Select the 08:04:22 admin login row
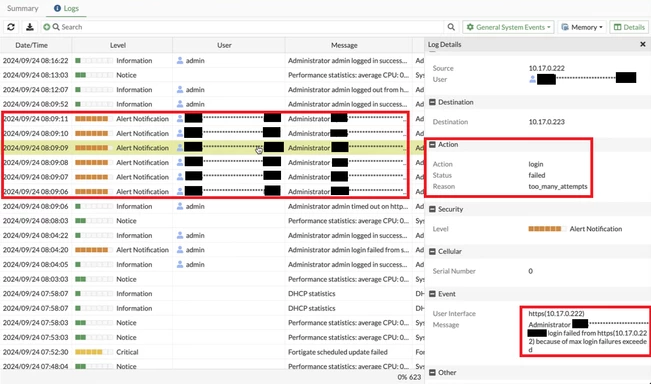 pos(212,235)
